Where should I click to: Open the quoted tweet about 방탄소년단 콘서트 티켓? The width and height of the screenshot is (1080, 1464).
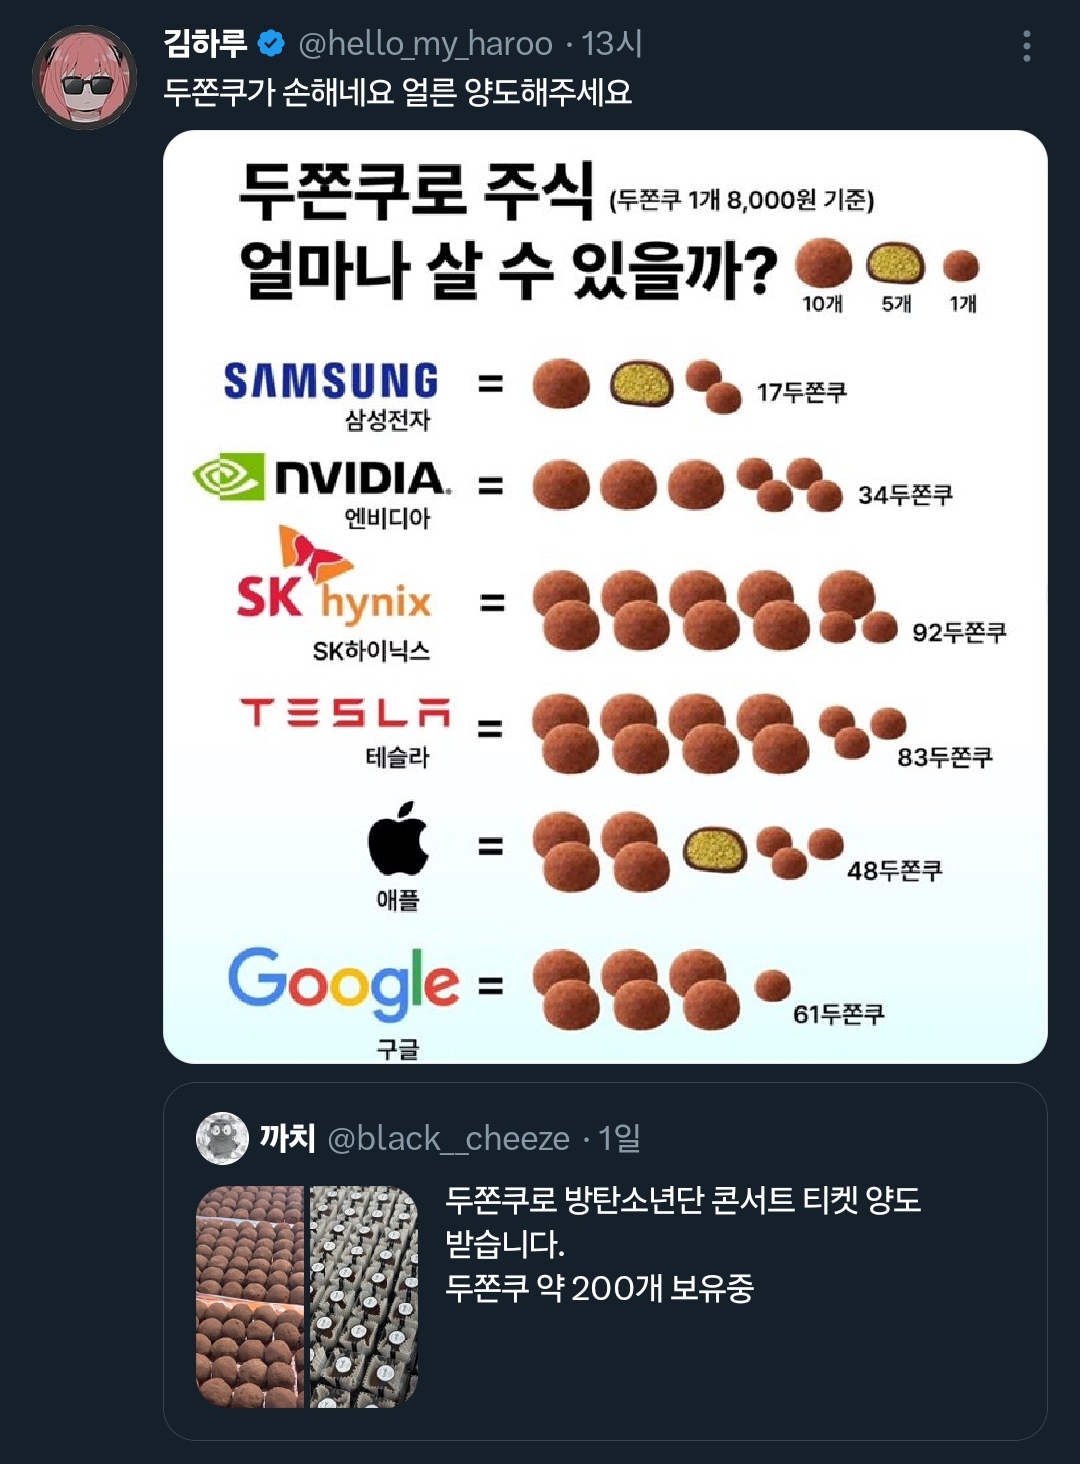point(683,1243)
